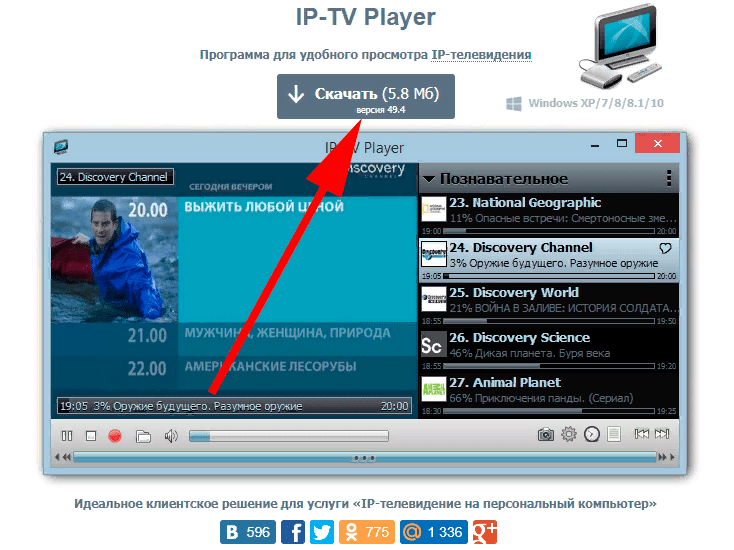Click Discovery Science Sc logo
The width and height of the screenshot is (734, 550).
[x=433, y=345]
